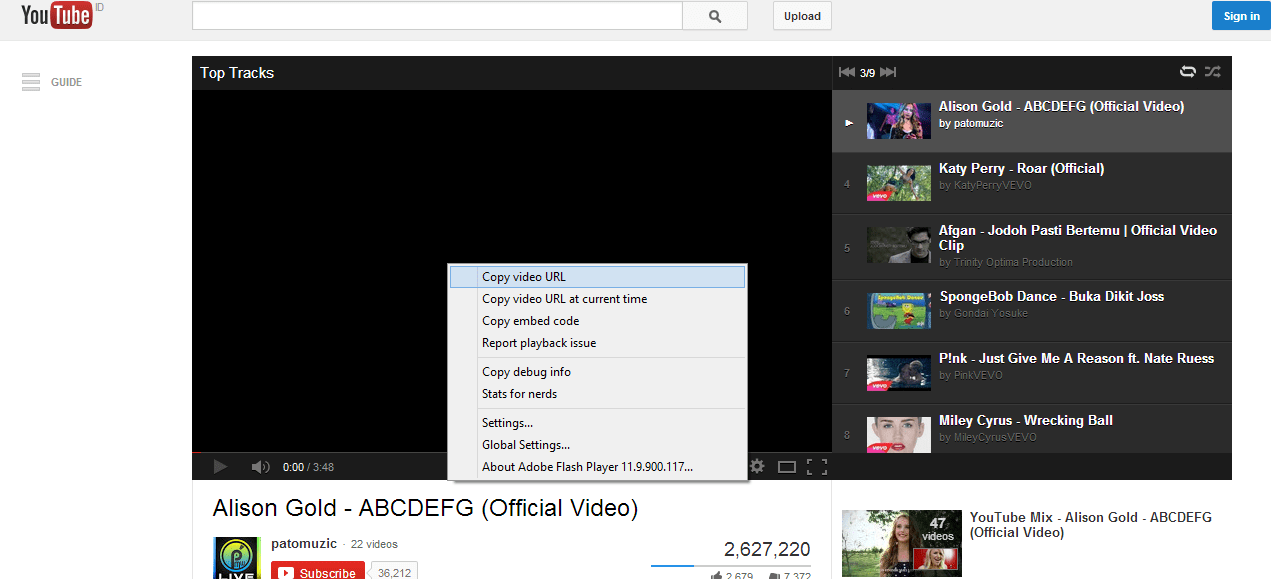
Task: Open P!nk Just Give Me A Reason thumbnail
Action: pyautogui.click(x=899, y=373)
